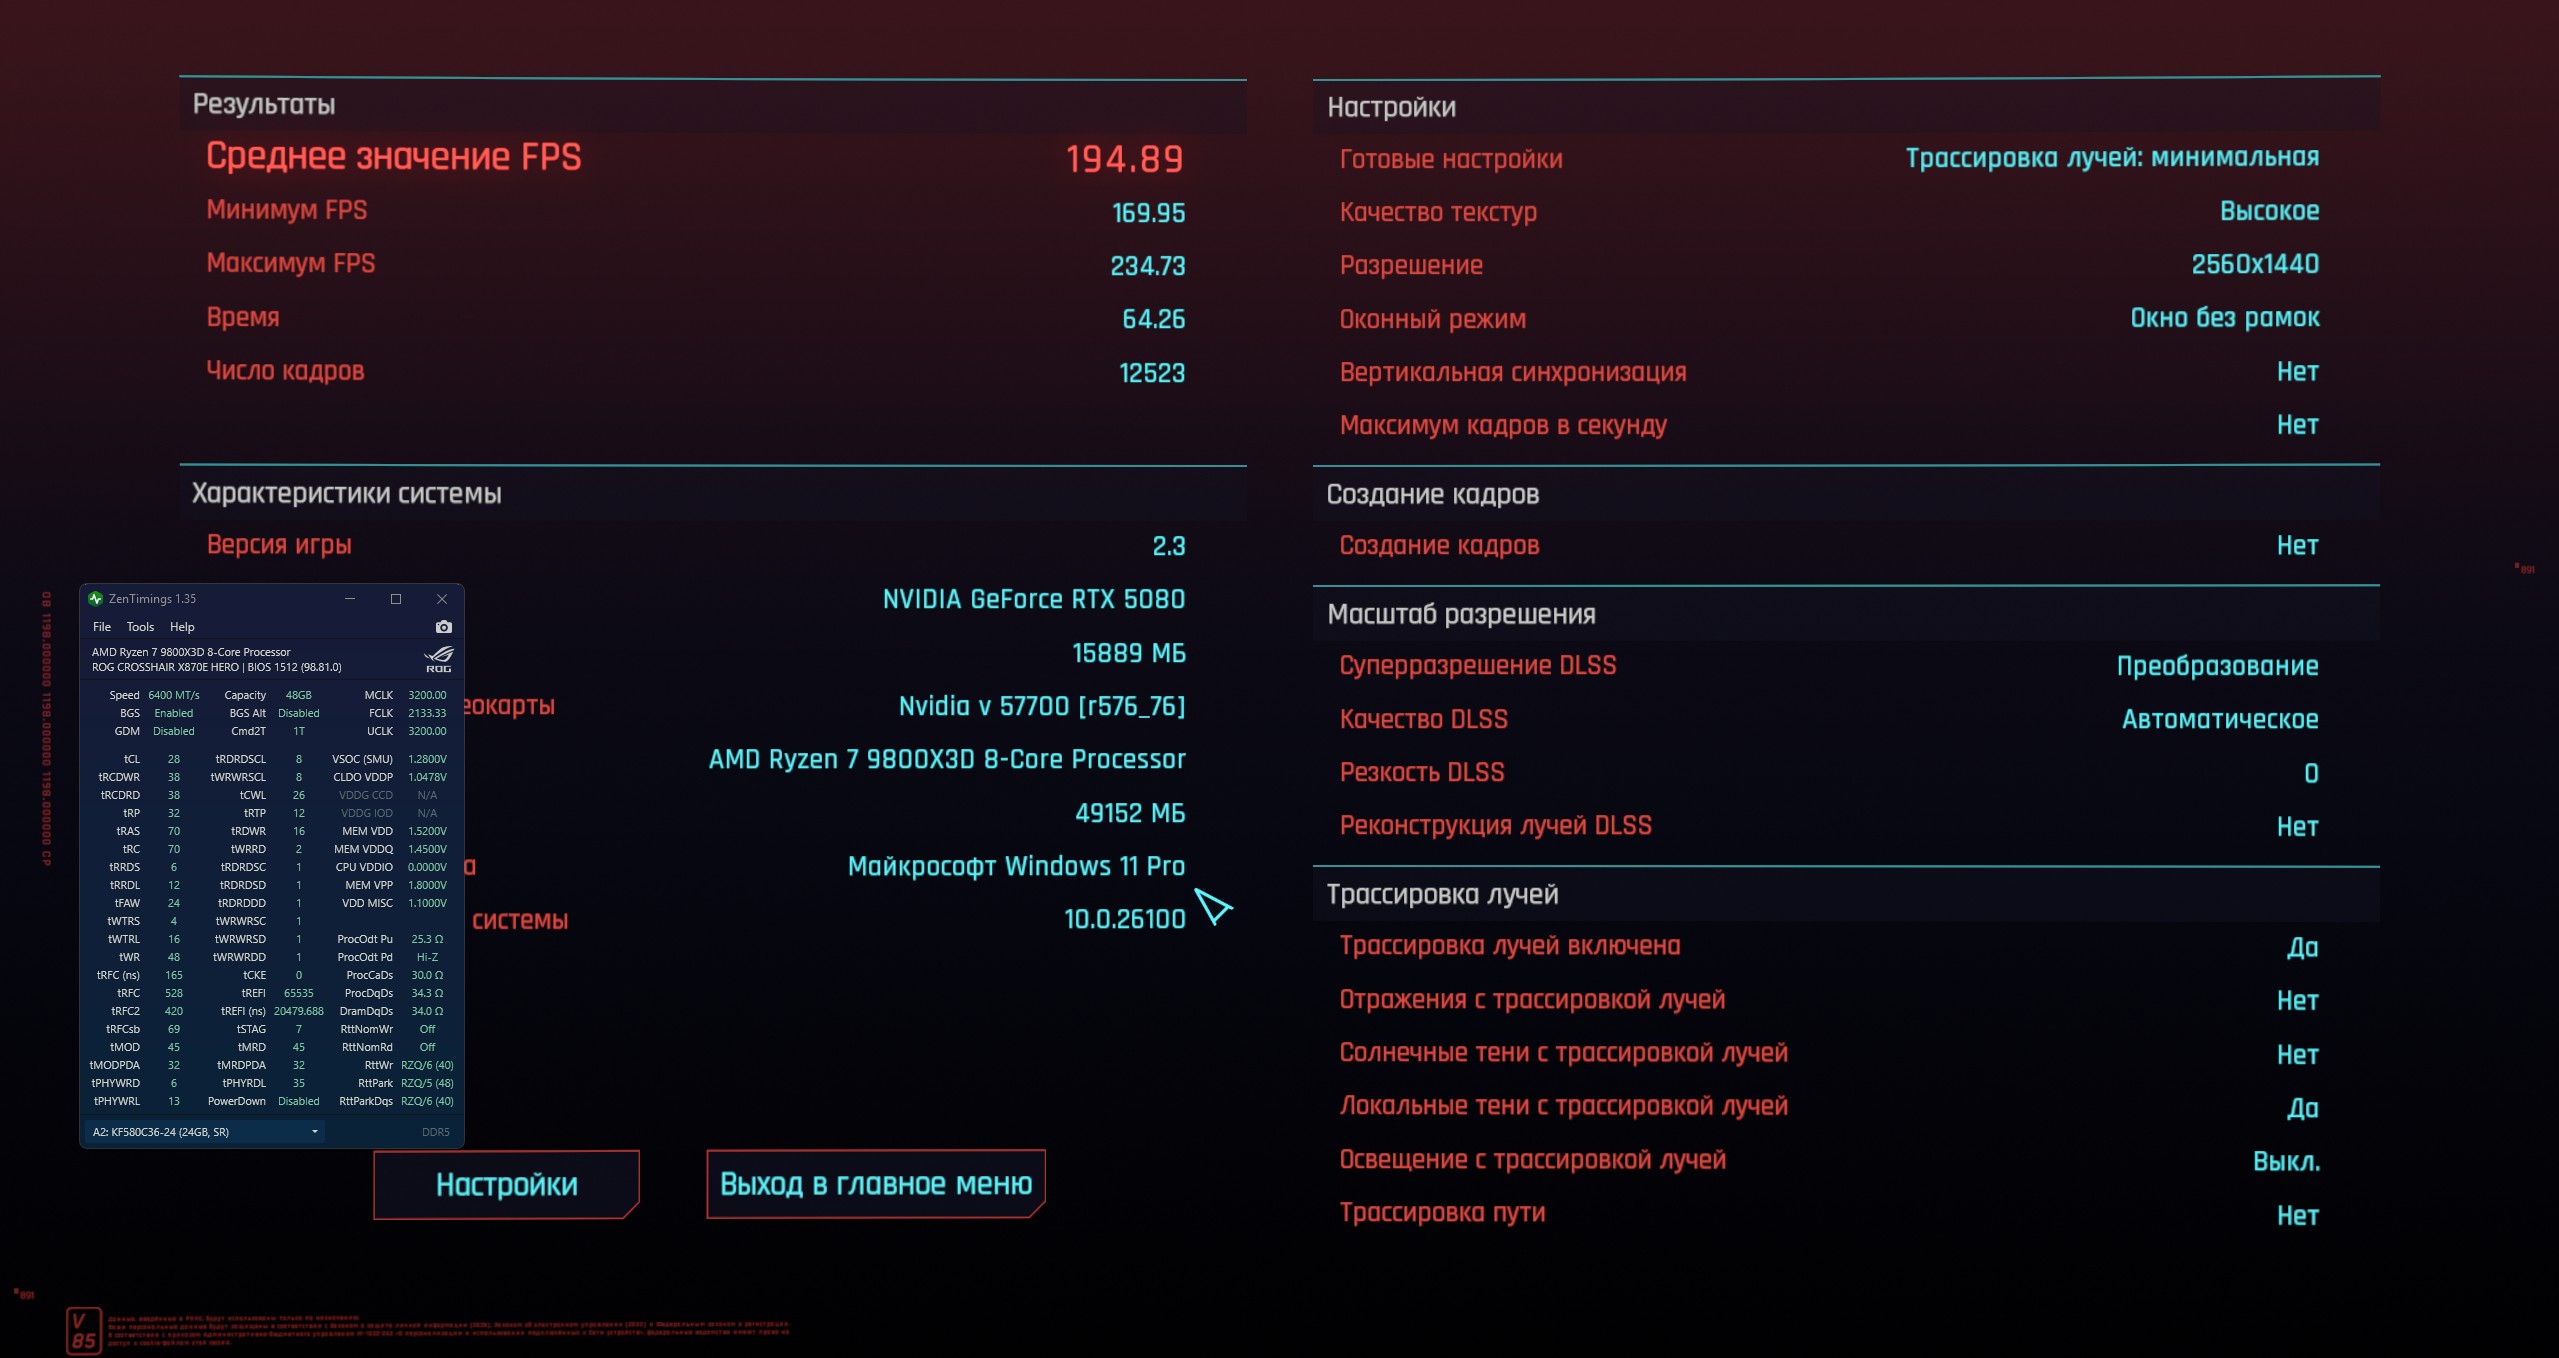Click the NVIDIA GeForce RTX 5080 text
This screenshot has height=1358, width=2559.
point(1034,599)
